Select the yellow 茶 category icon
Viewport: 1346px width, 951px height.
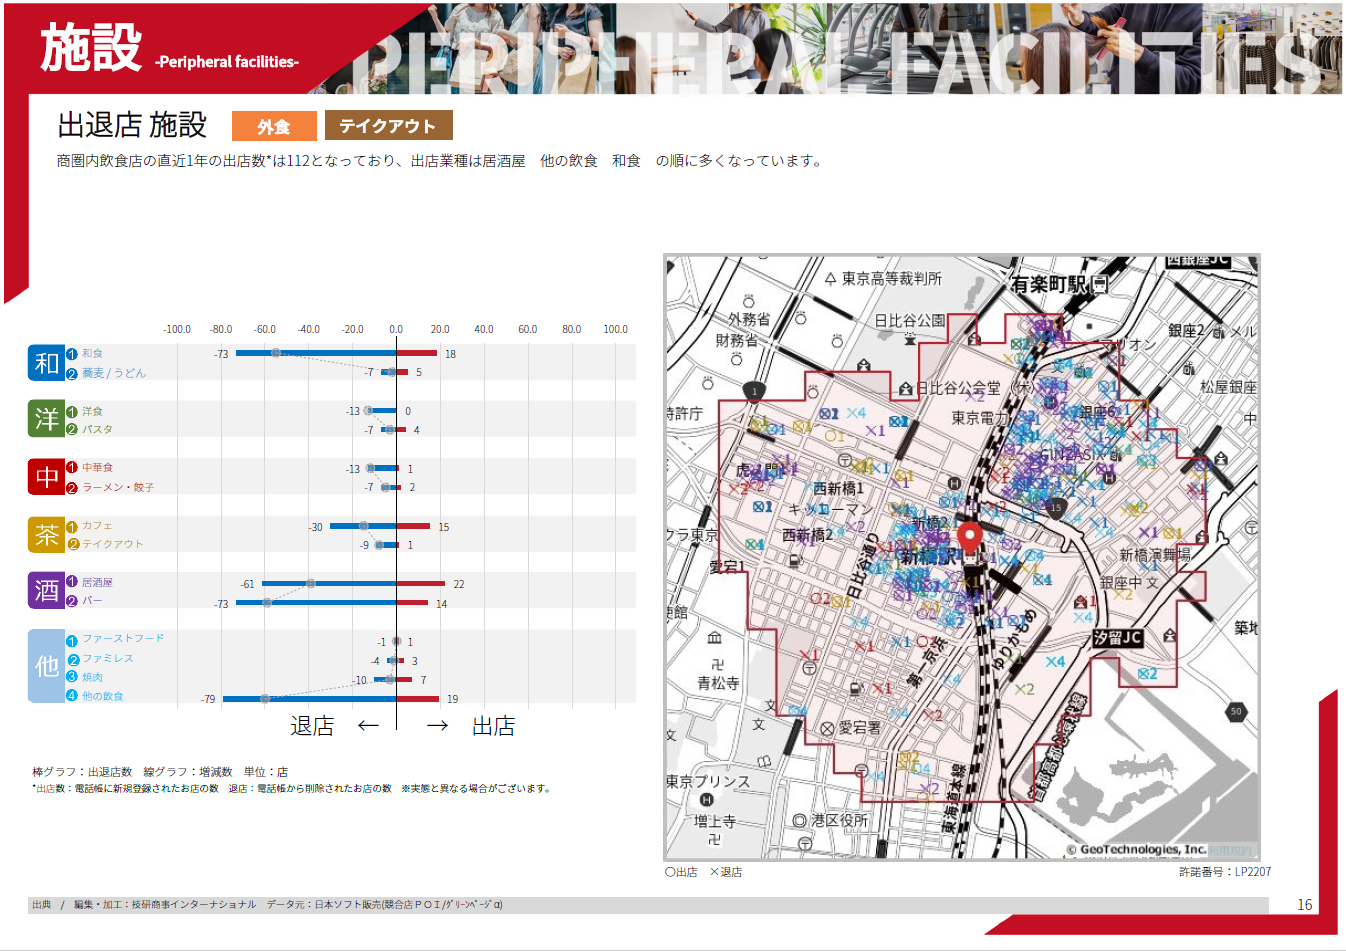[47, 535]
